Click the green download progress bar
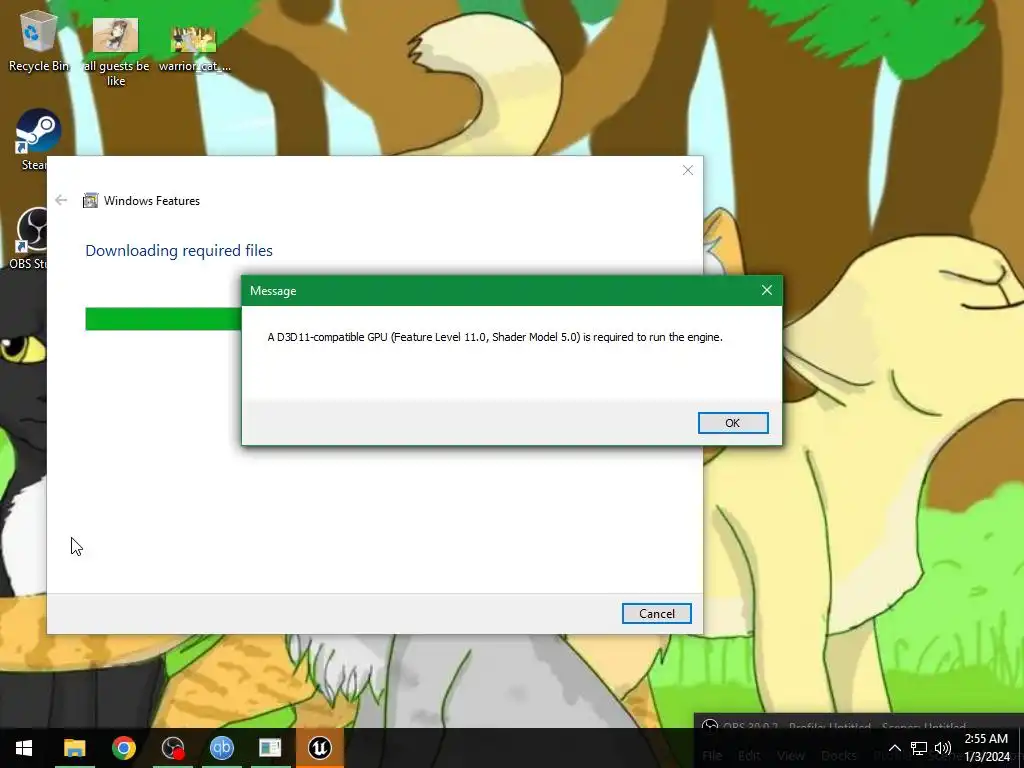Viewport: 1024px width, 768px height. click(163, 319)
